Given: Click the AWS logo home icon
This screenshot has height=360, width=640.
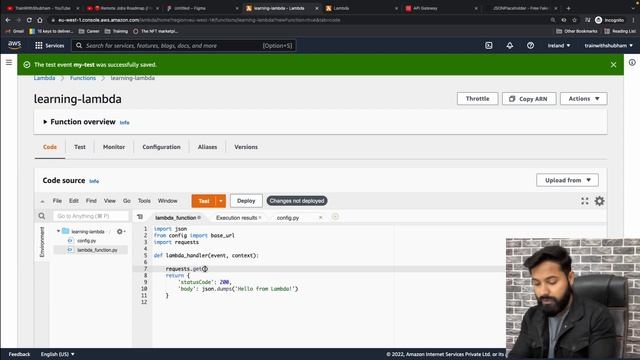Looking at the screenshot, I should (14, 45).
